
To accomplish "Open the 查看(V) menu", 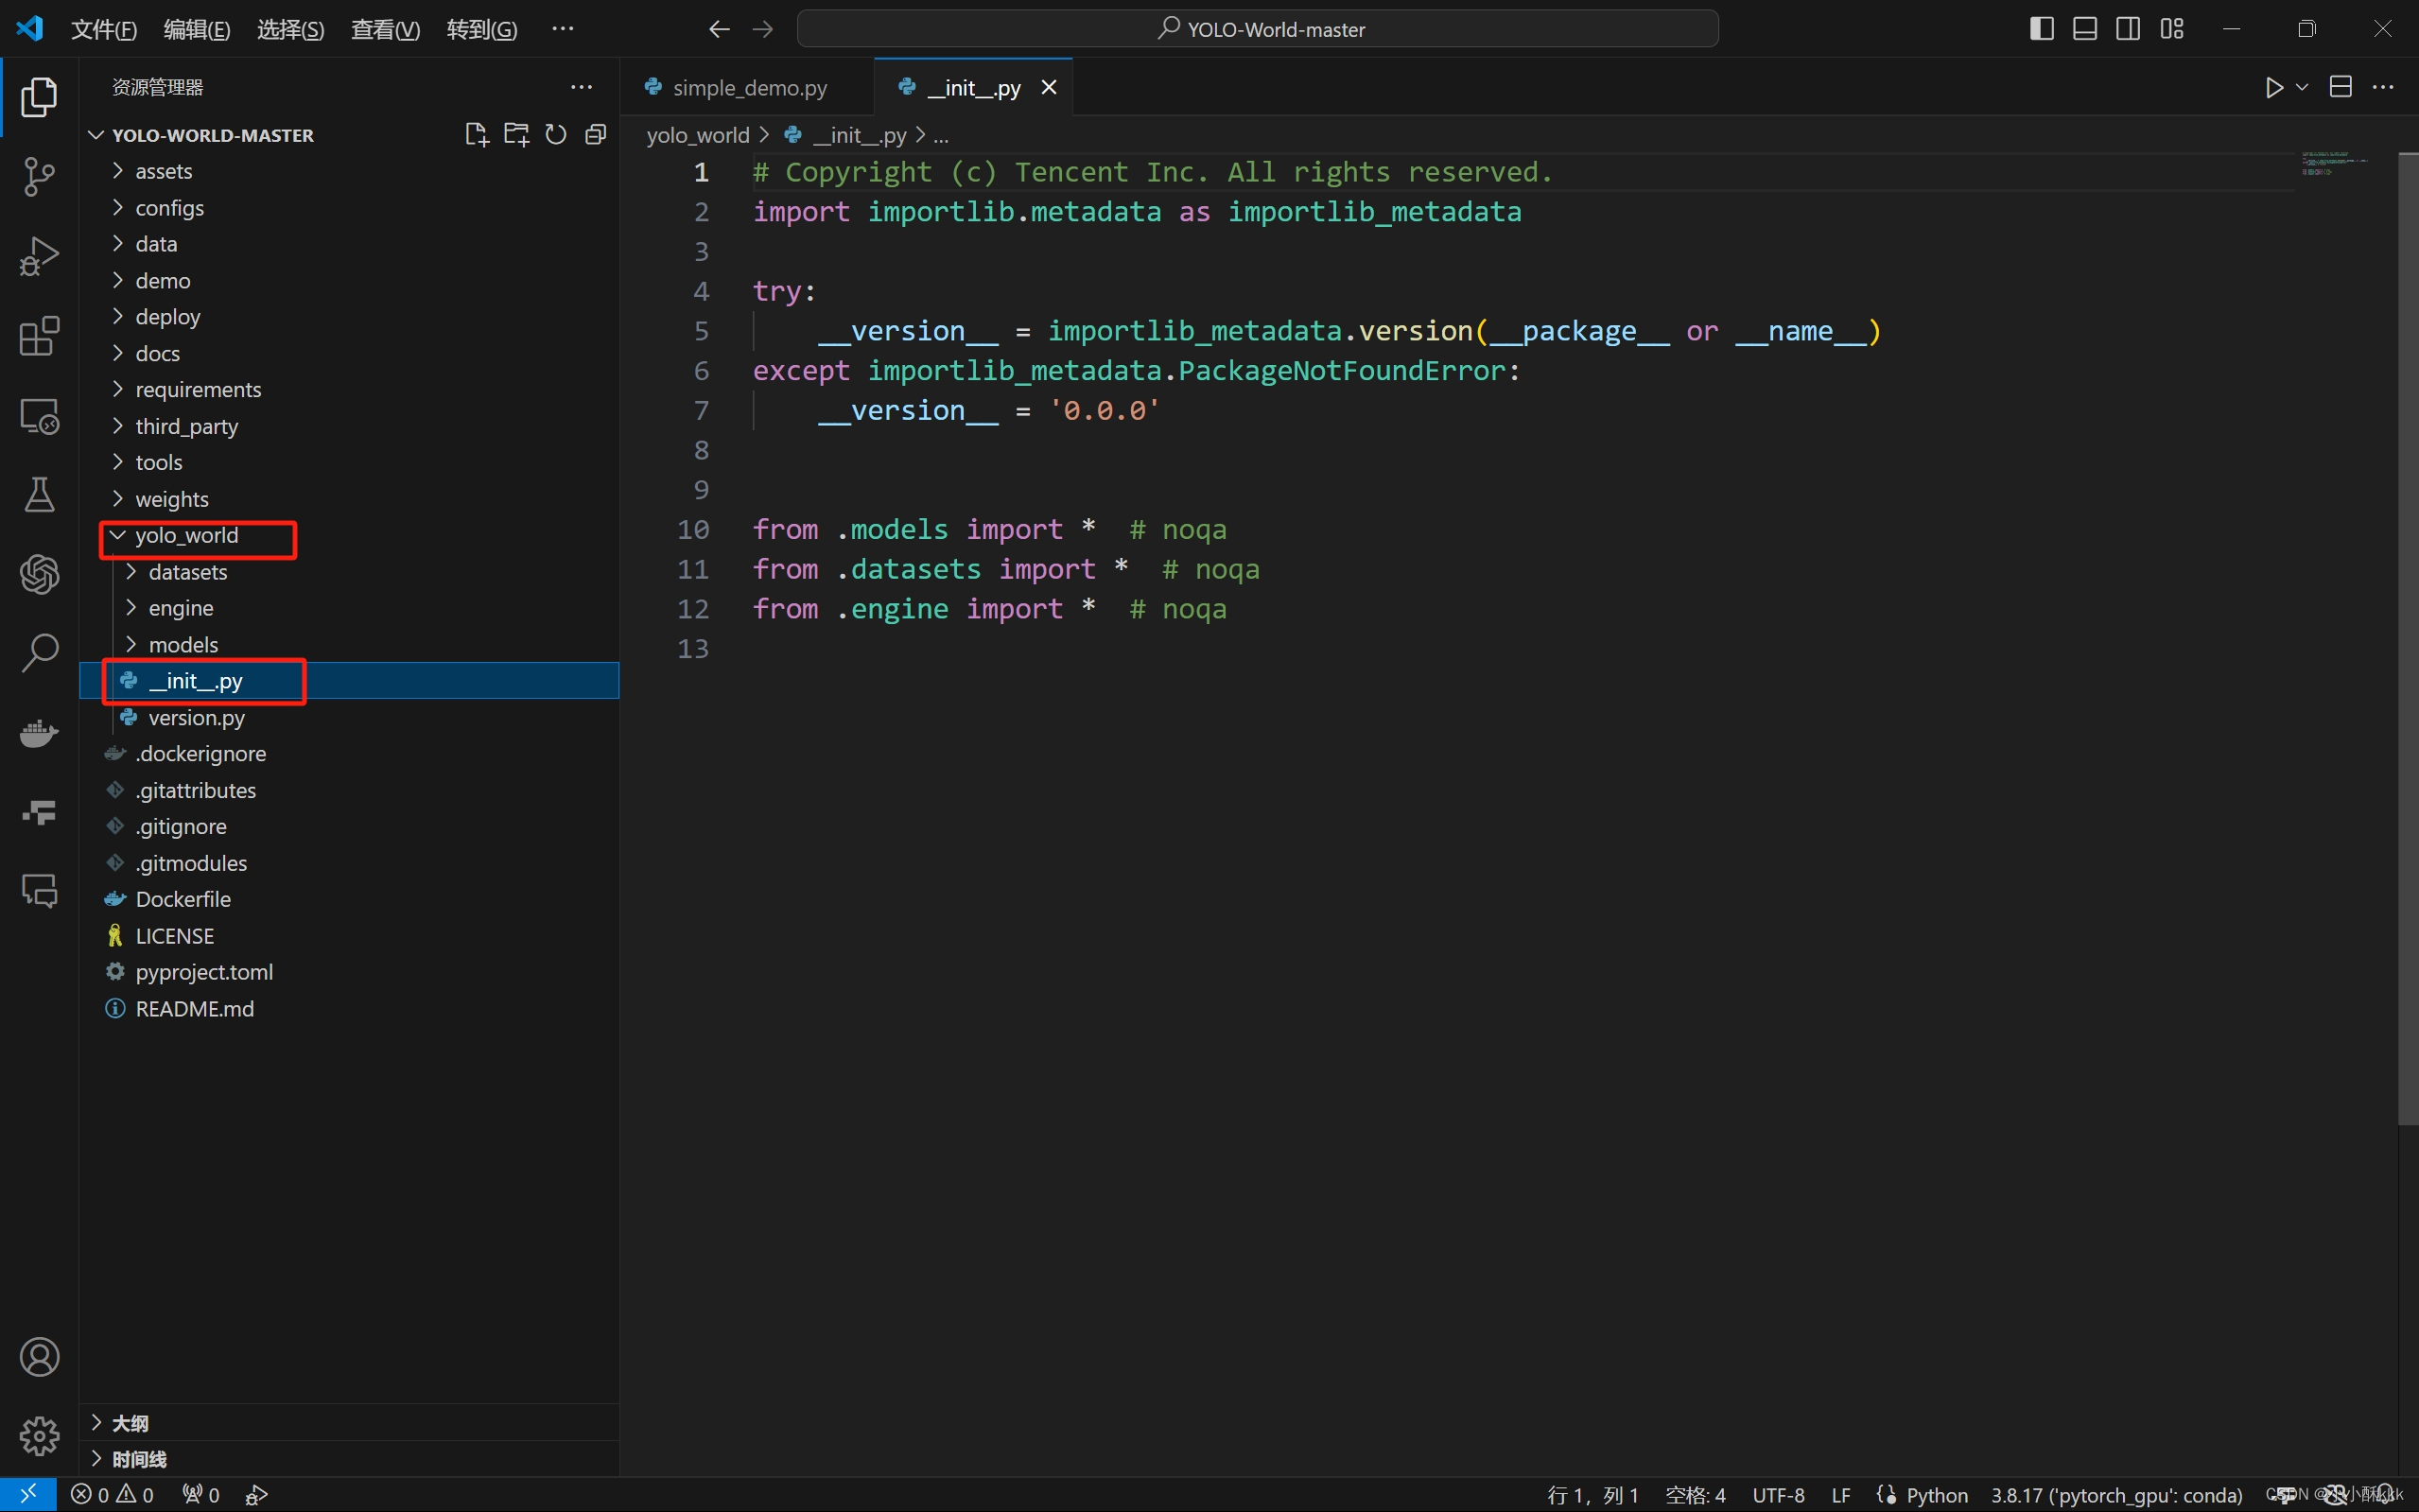I will point(386,29).
